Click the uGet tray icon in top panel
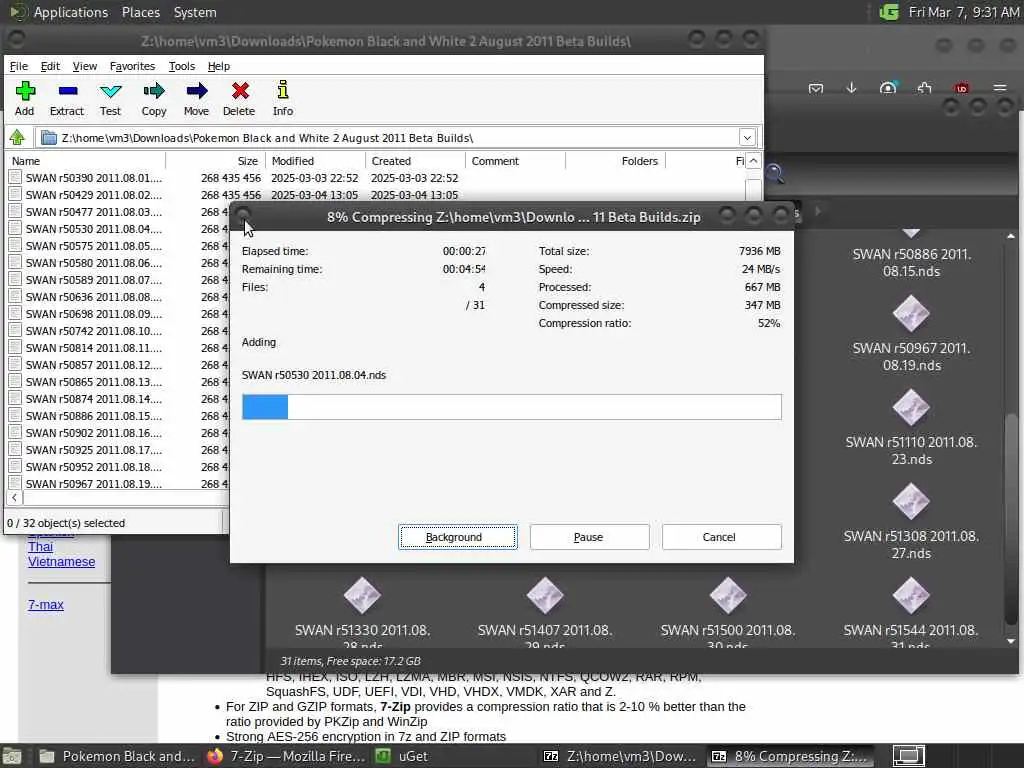Screen dimensions: 1024x768 (x=888, y=12)
